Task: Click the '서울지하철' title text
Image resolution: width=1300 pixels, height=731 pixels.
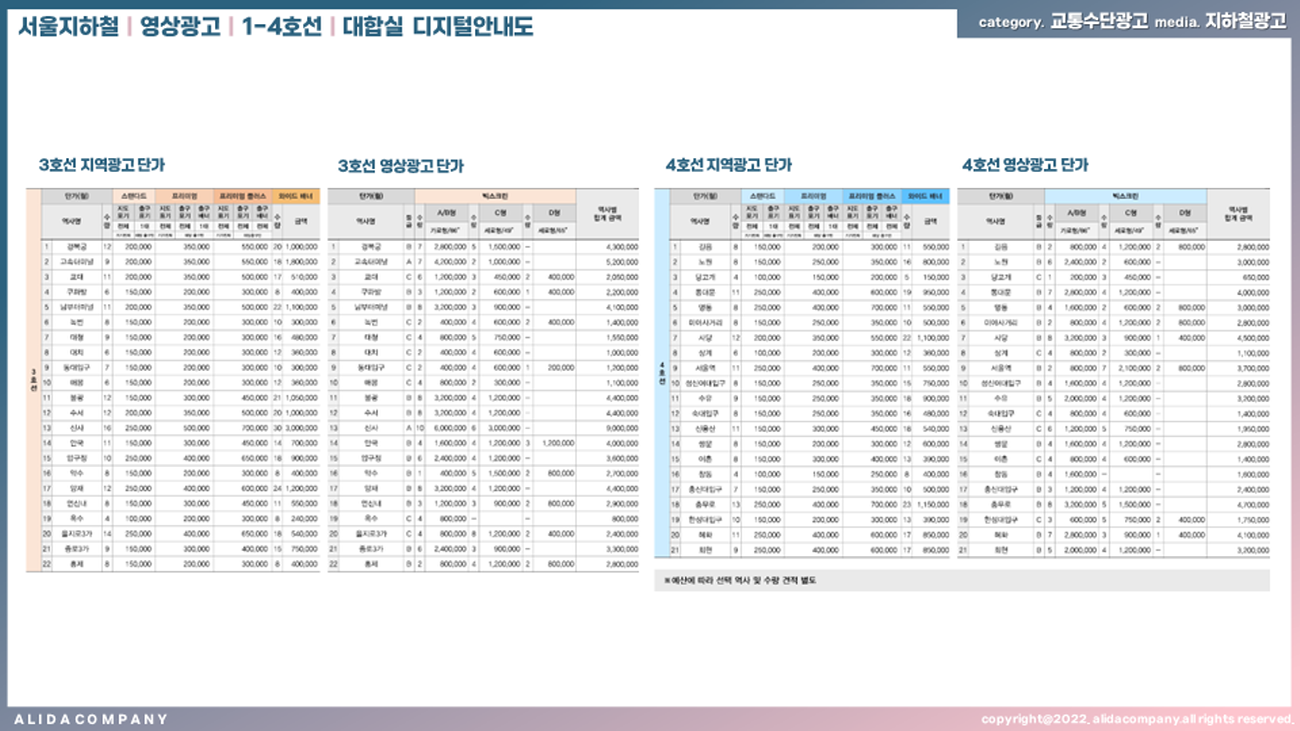Action: (x=68, y=27)
